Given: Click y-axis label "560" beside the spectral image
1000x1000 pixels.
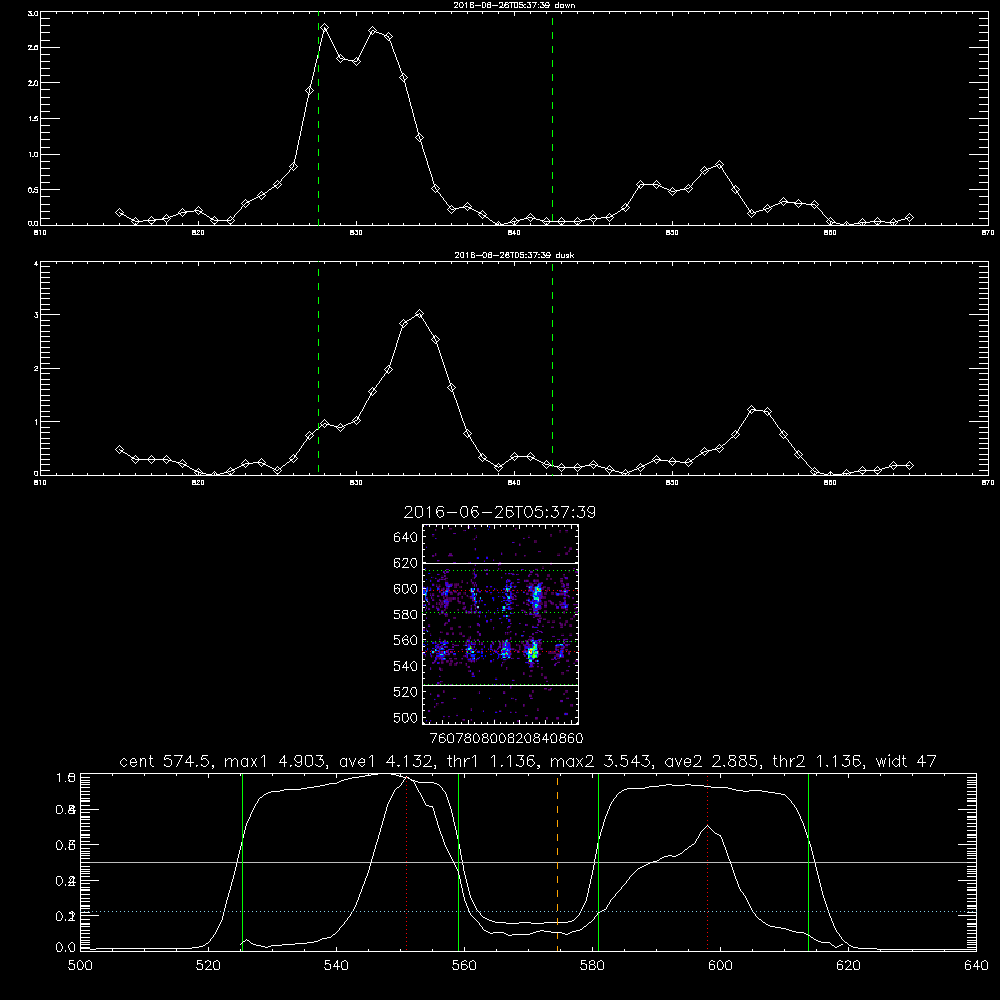Looking at the screenshot, I should (406, 640).
